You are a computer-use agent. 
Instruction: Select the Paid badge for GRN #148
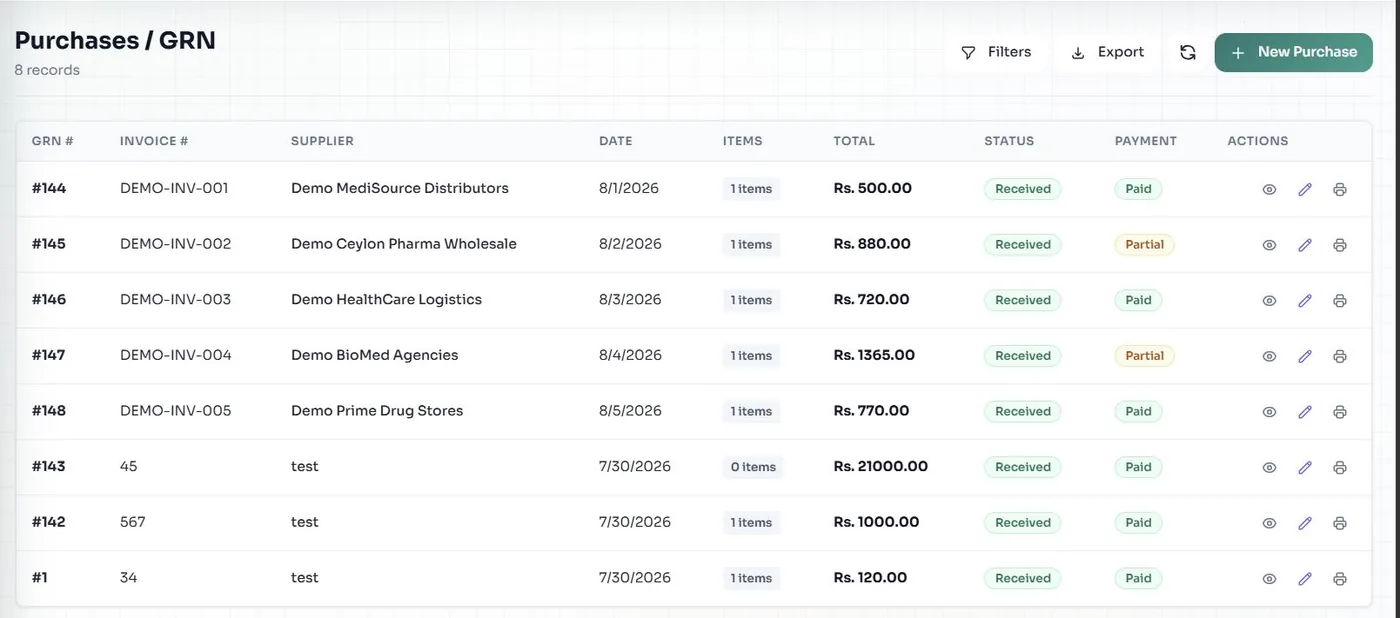pyautogui.click(x=1138, y=411)
